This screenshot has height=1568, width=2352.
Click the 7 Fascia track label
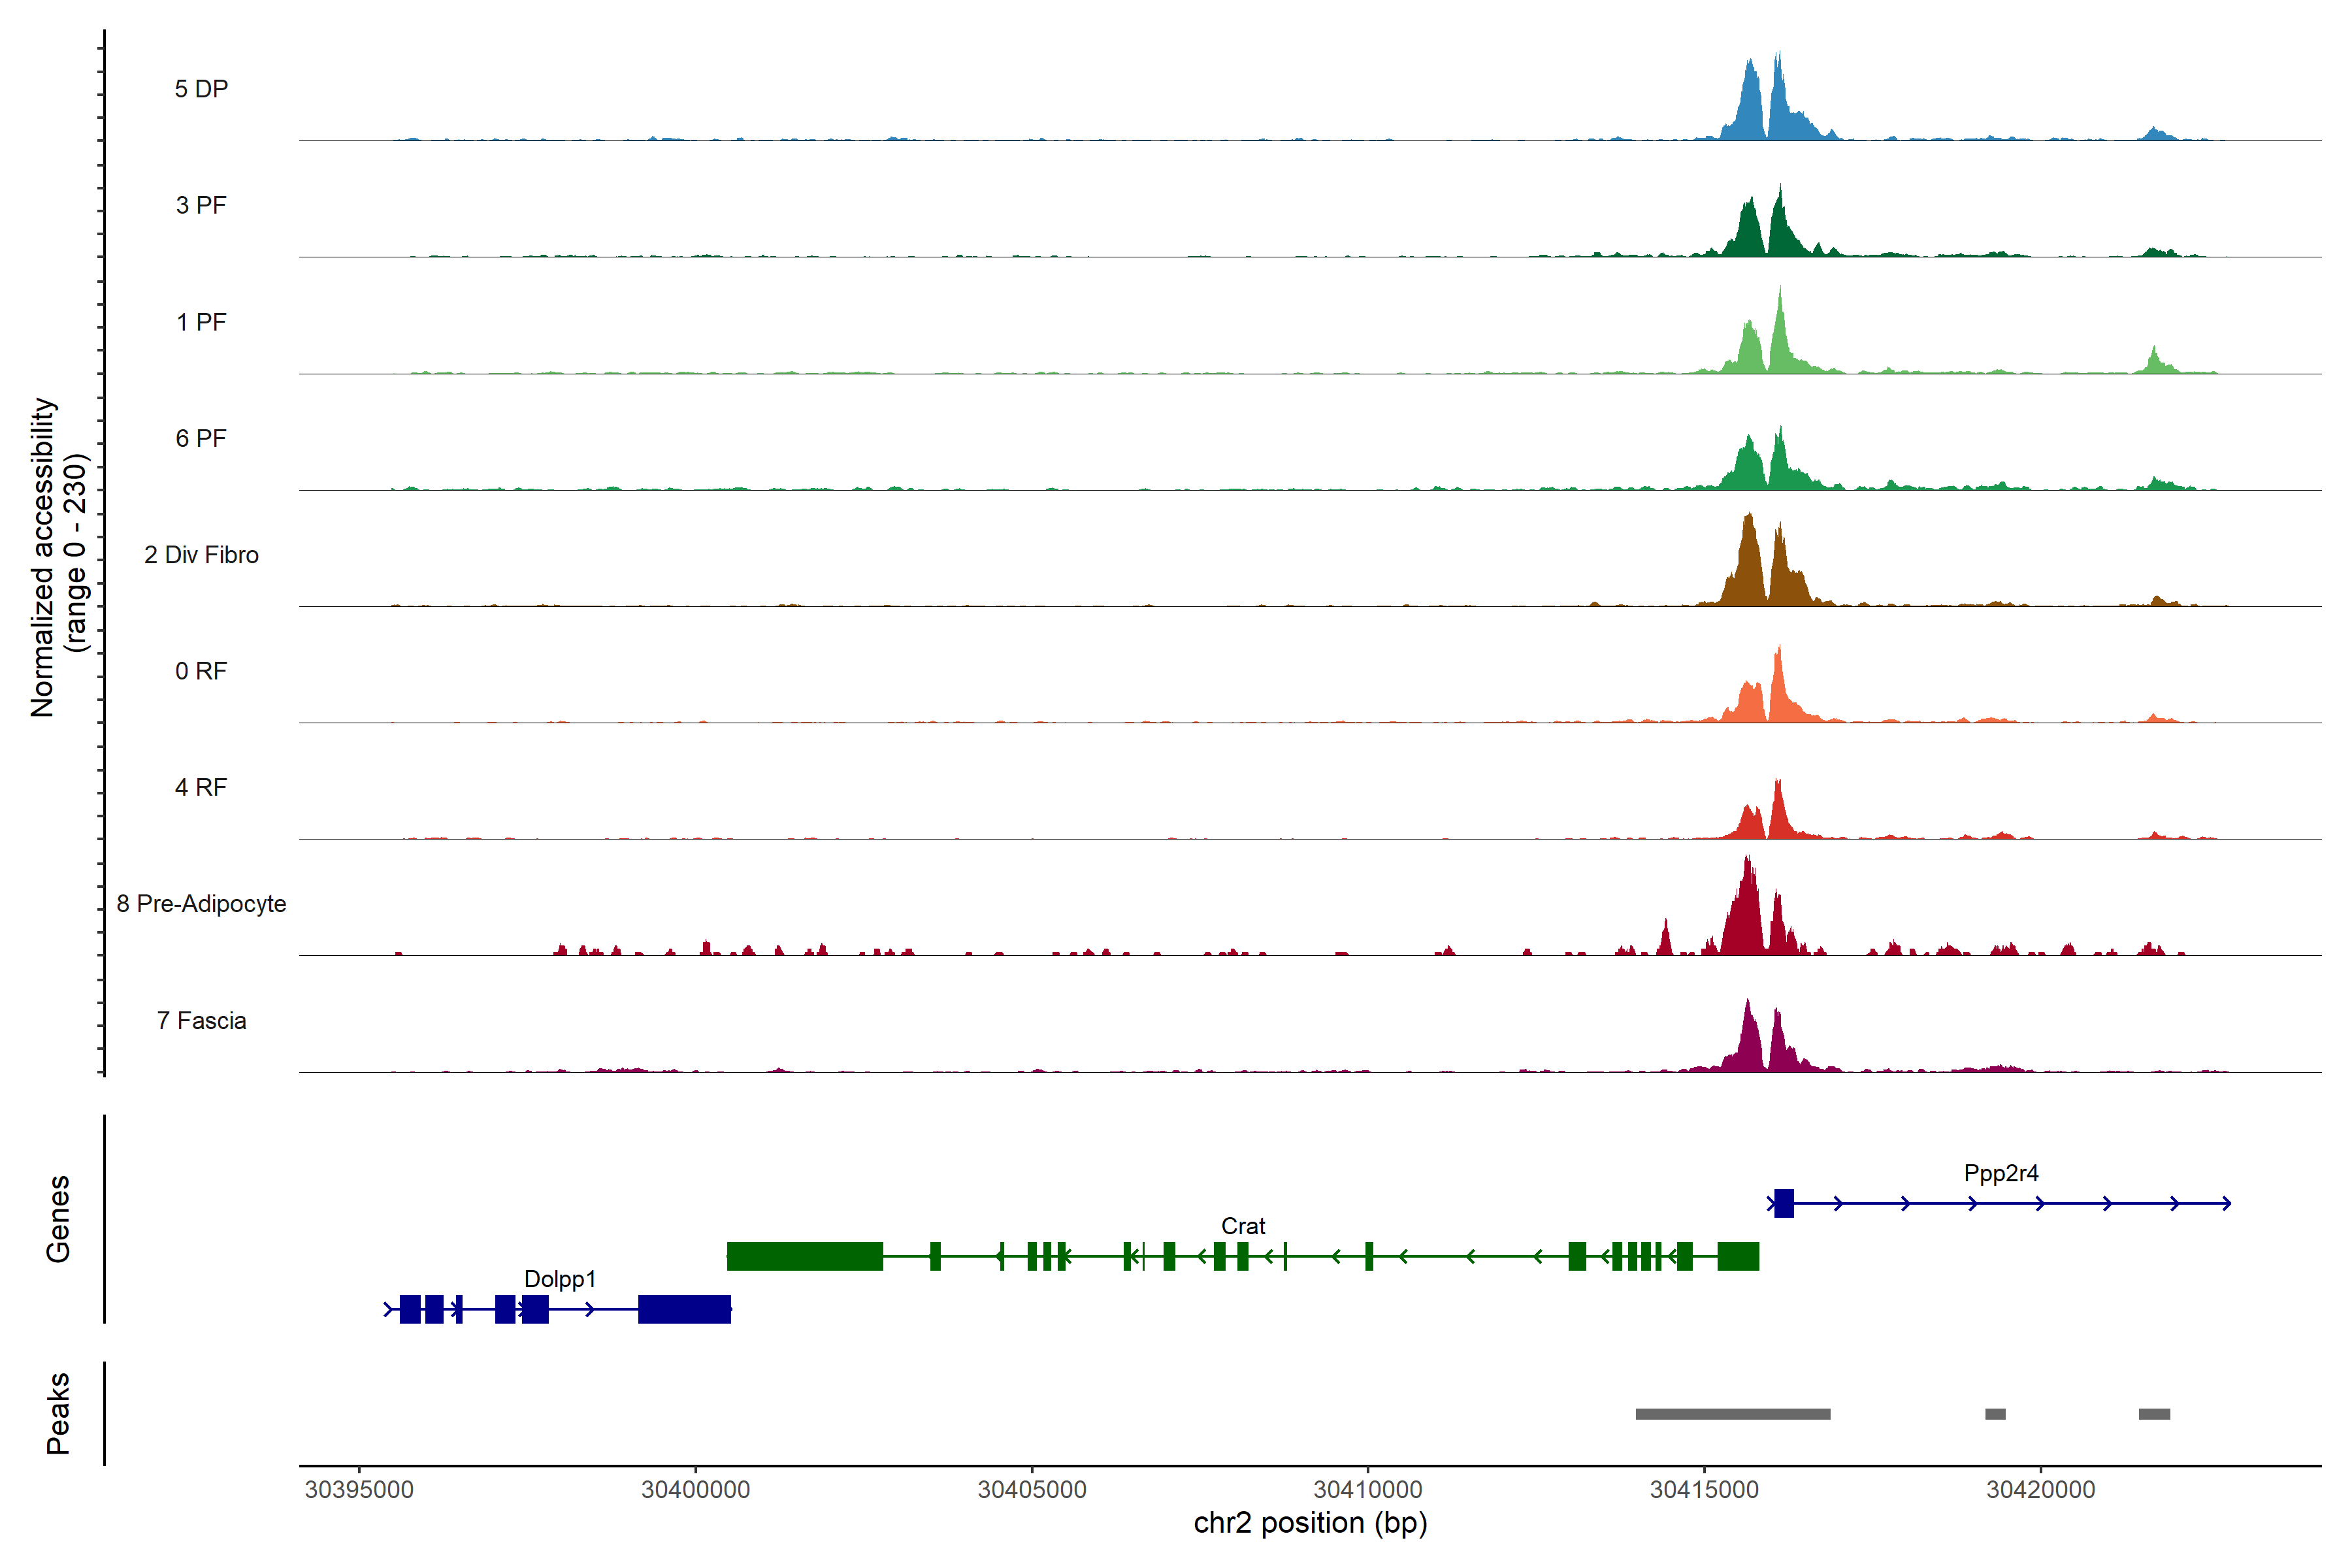click(x=201, y=1021)
